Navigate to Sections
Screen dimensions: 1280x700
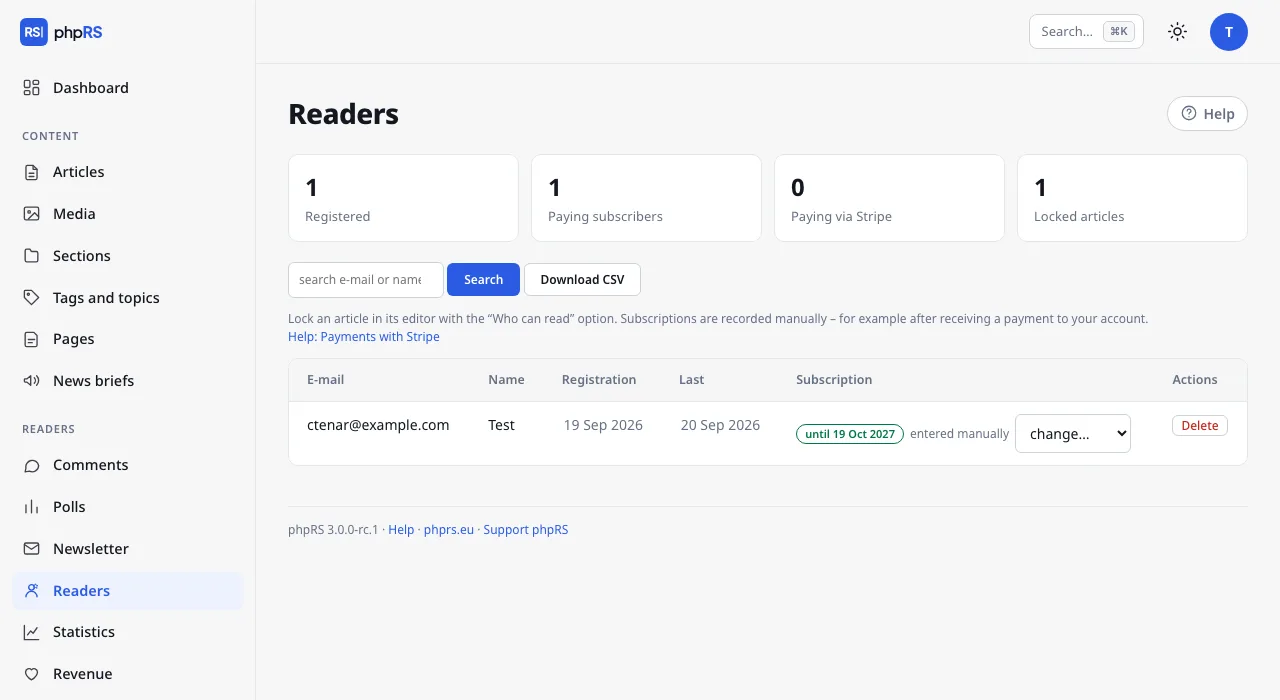[x=128, y=256]
